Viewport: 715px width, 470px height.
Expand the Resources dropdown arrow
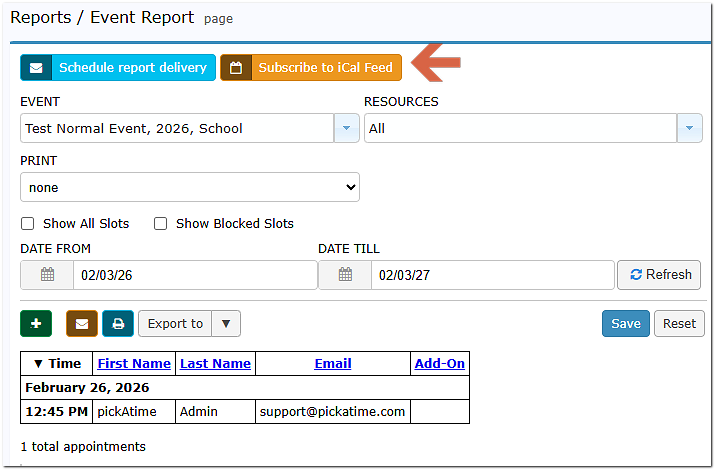click(x=689, y=128)
